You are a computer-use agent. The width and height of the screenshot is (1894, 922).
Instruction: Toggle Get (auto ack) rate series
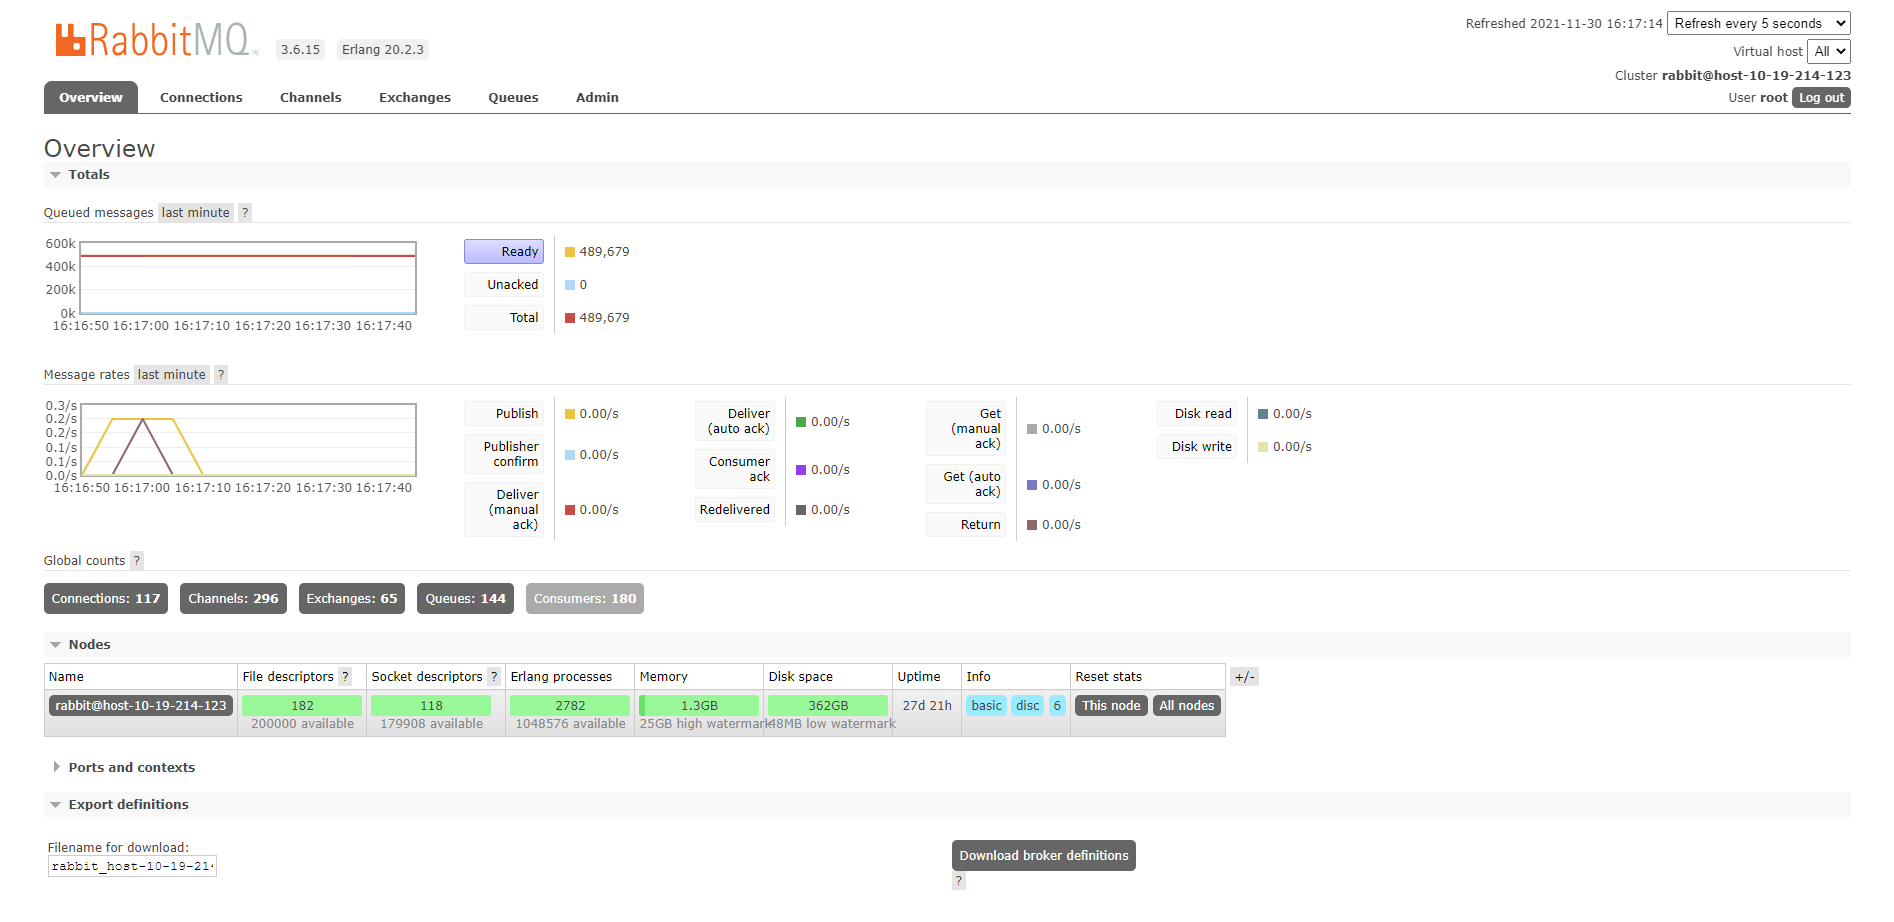966,484
